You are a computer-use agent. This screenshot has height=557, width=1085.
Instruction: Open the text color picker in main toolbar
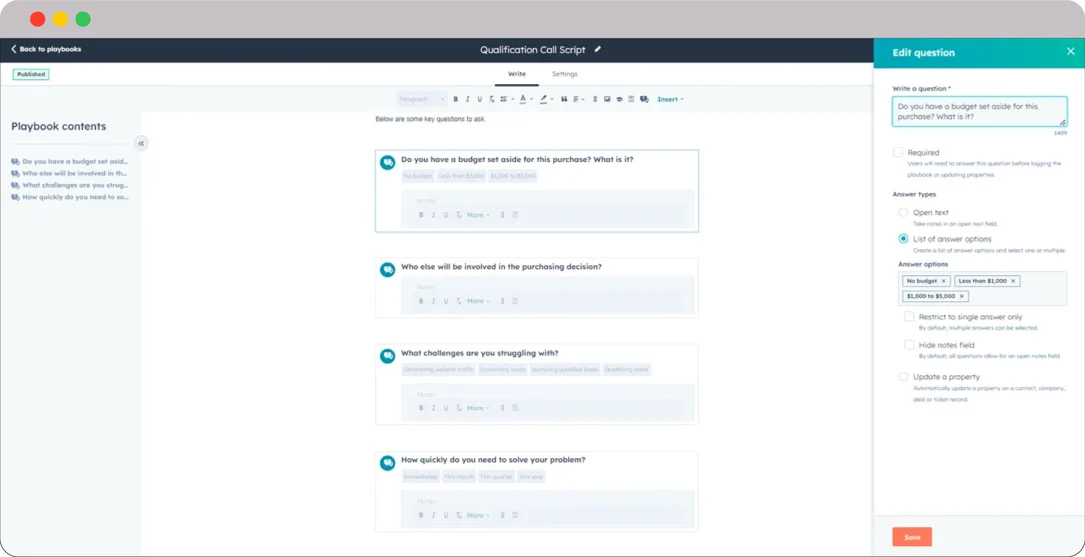tap(526, 99)
